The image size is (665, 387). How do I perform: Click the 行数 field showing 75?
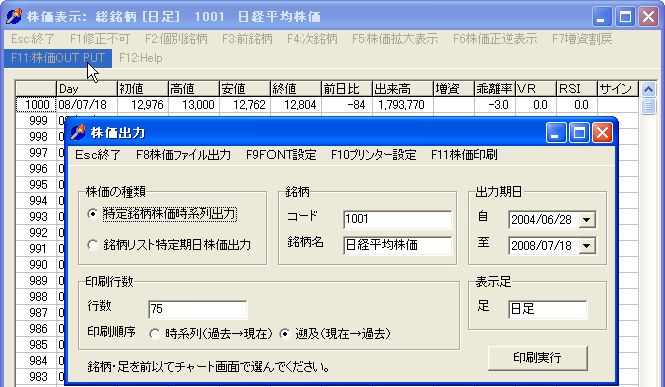pos(198,309)
